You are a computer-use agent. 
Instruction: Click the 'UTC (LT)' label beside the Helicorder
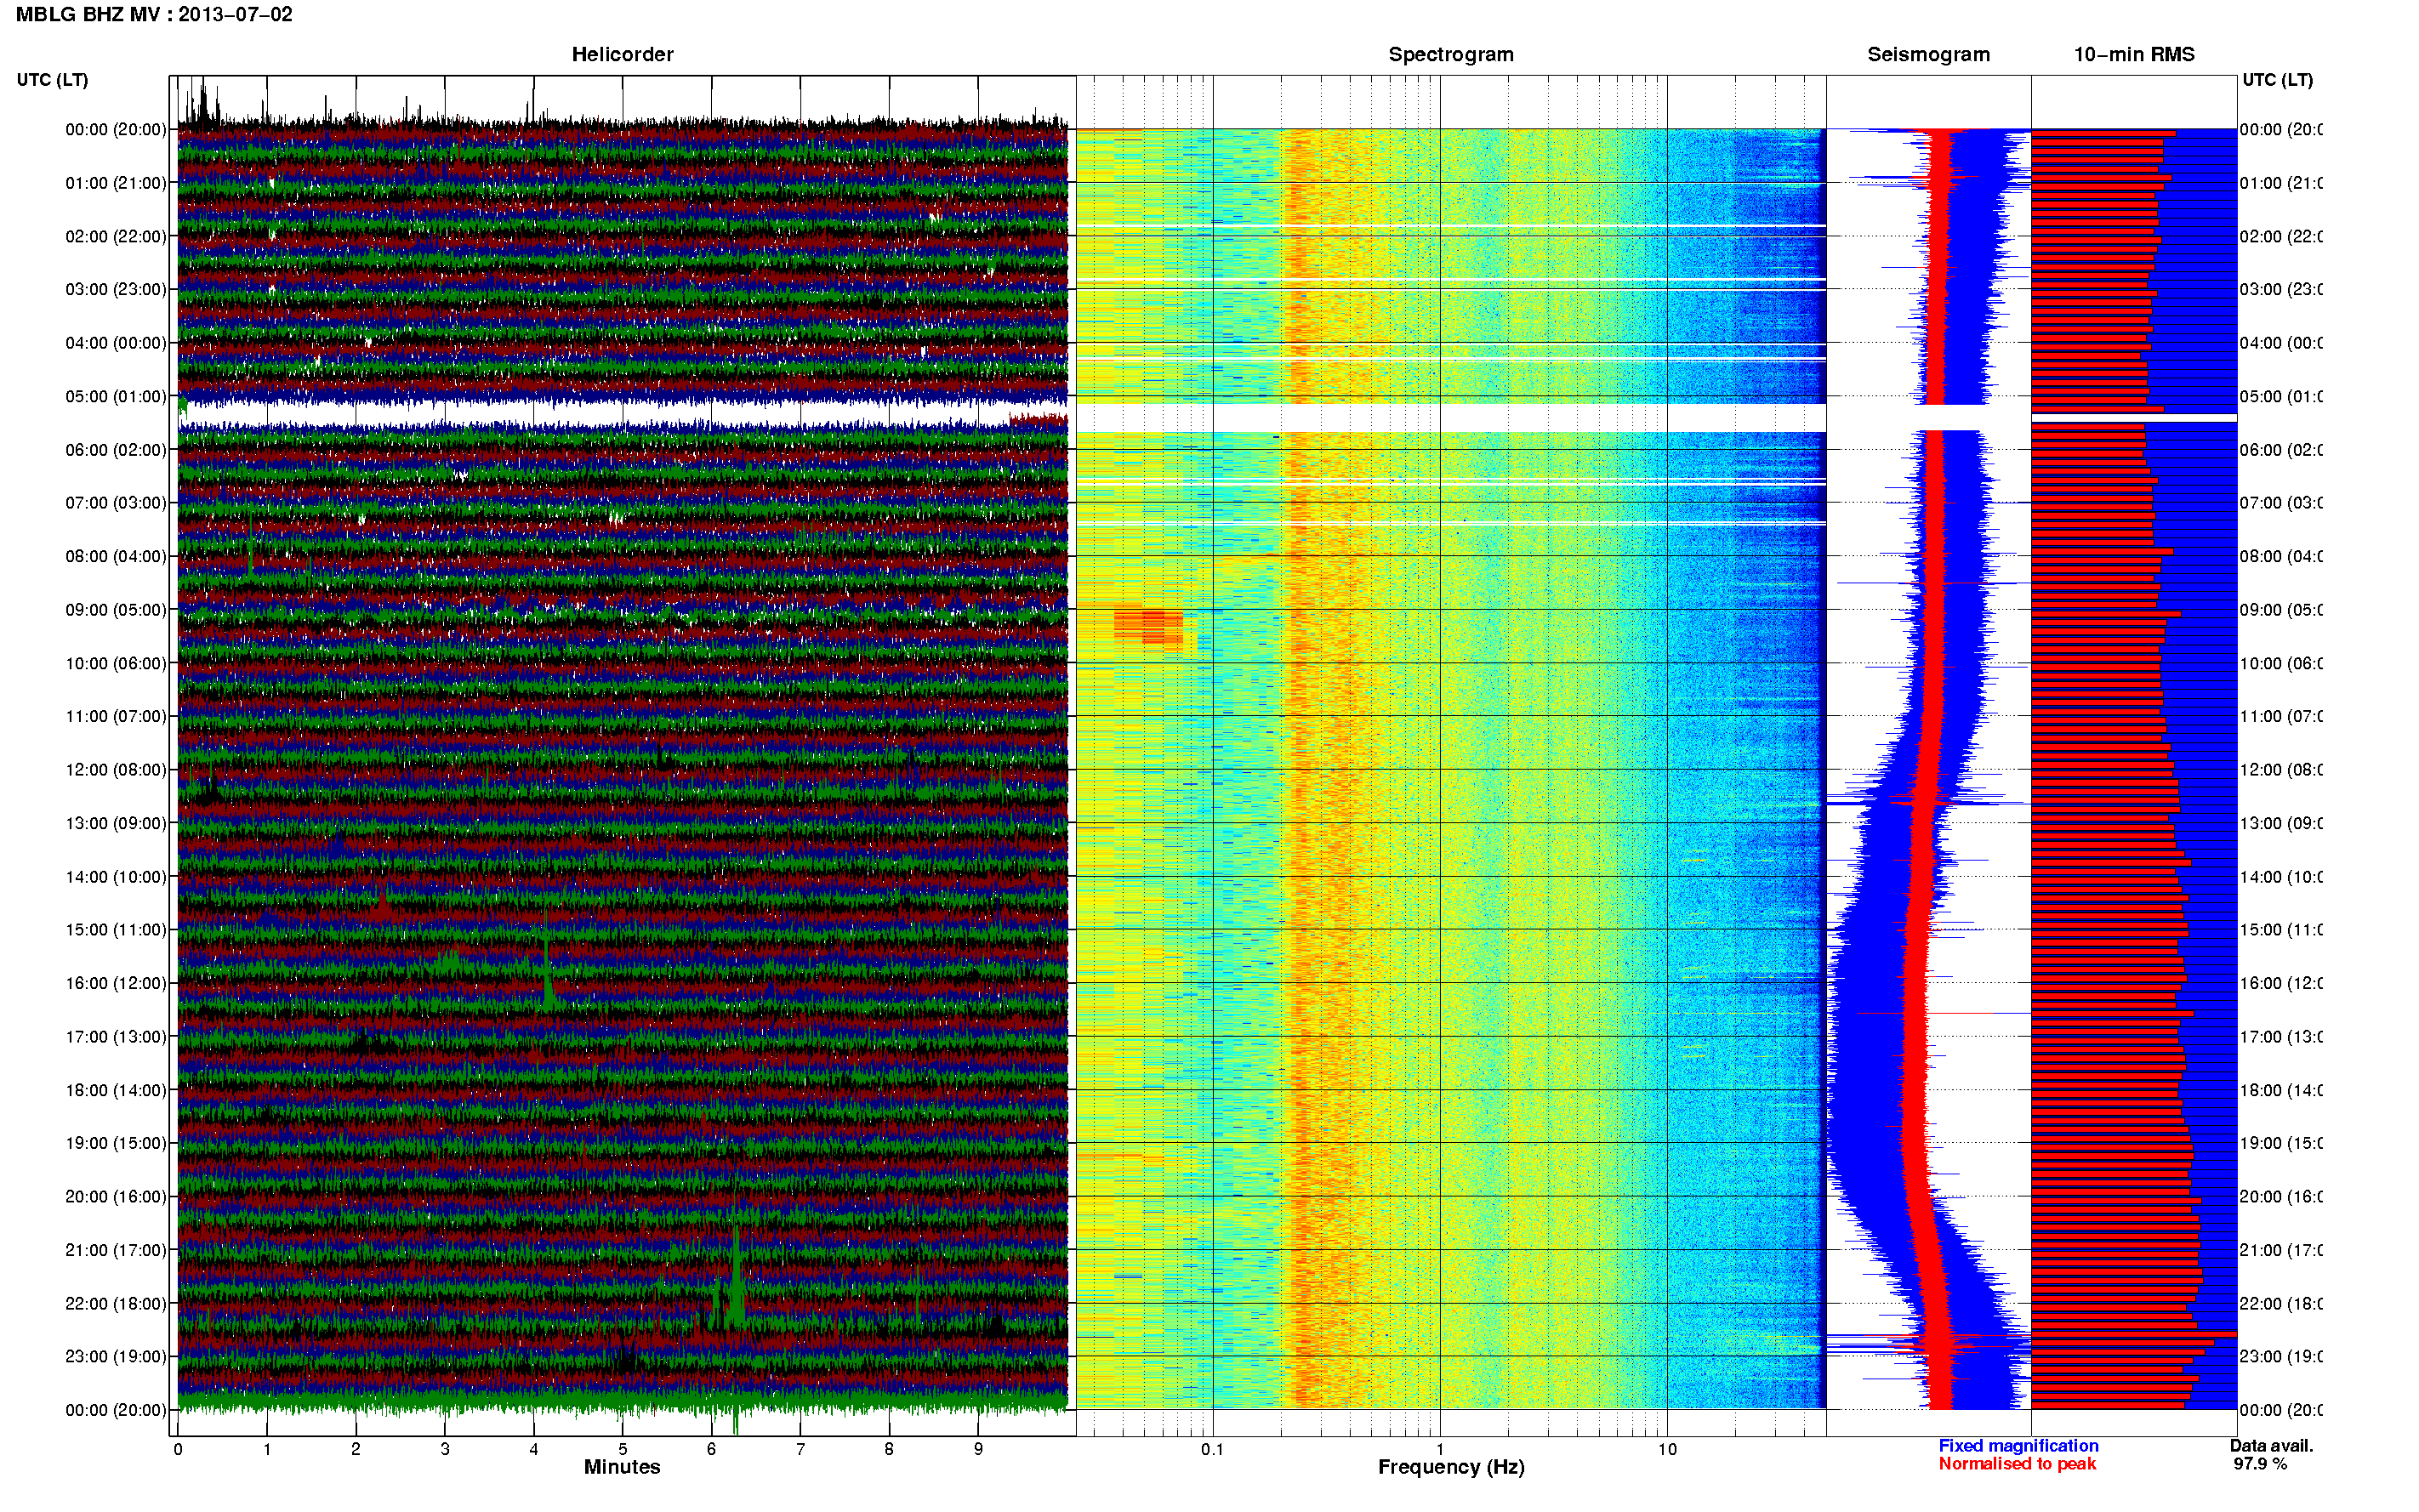point(52,80)
